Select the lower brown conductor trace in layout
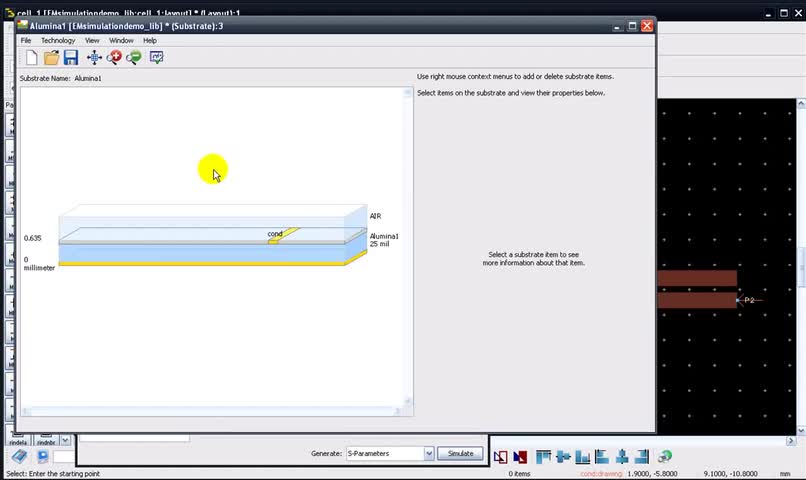 pos(697,300)
